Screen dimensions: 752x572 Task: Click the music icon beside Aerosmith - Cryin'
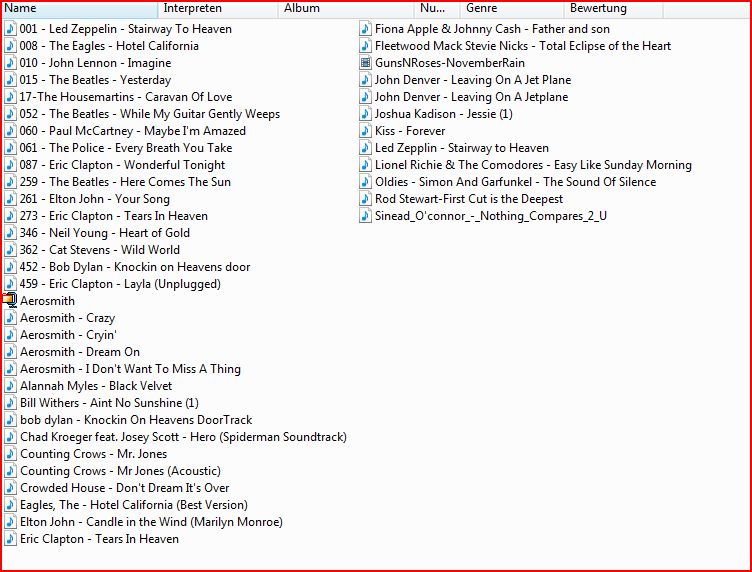click(10, 335)
